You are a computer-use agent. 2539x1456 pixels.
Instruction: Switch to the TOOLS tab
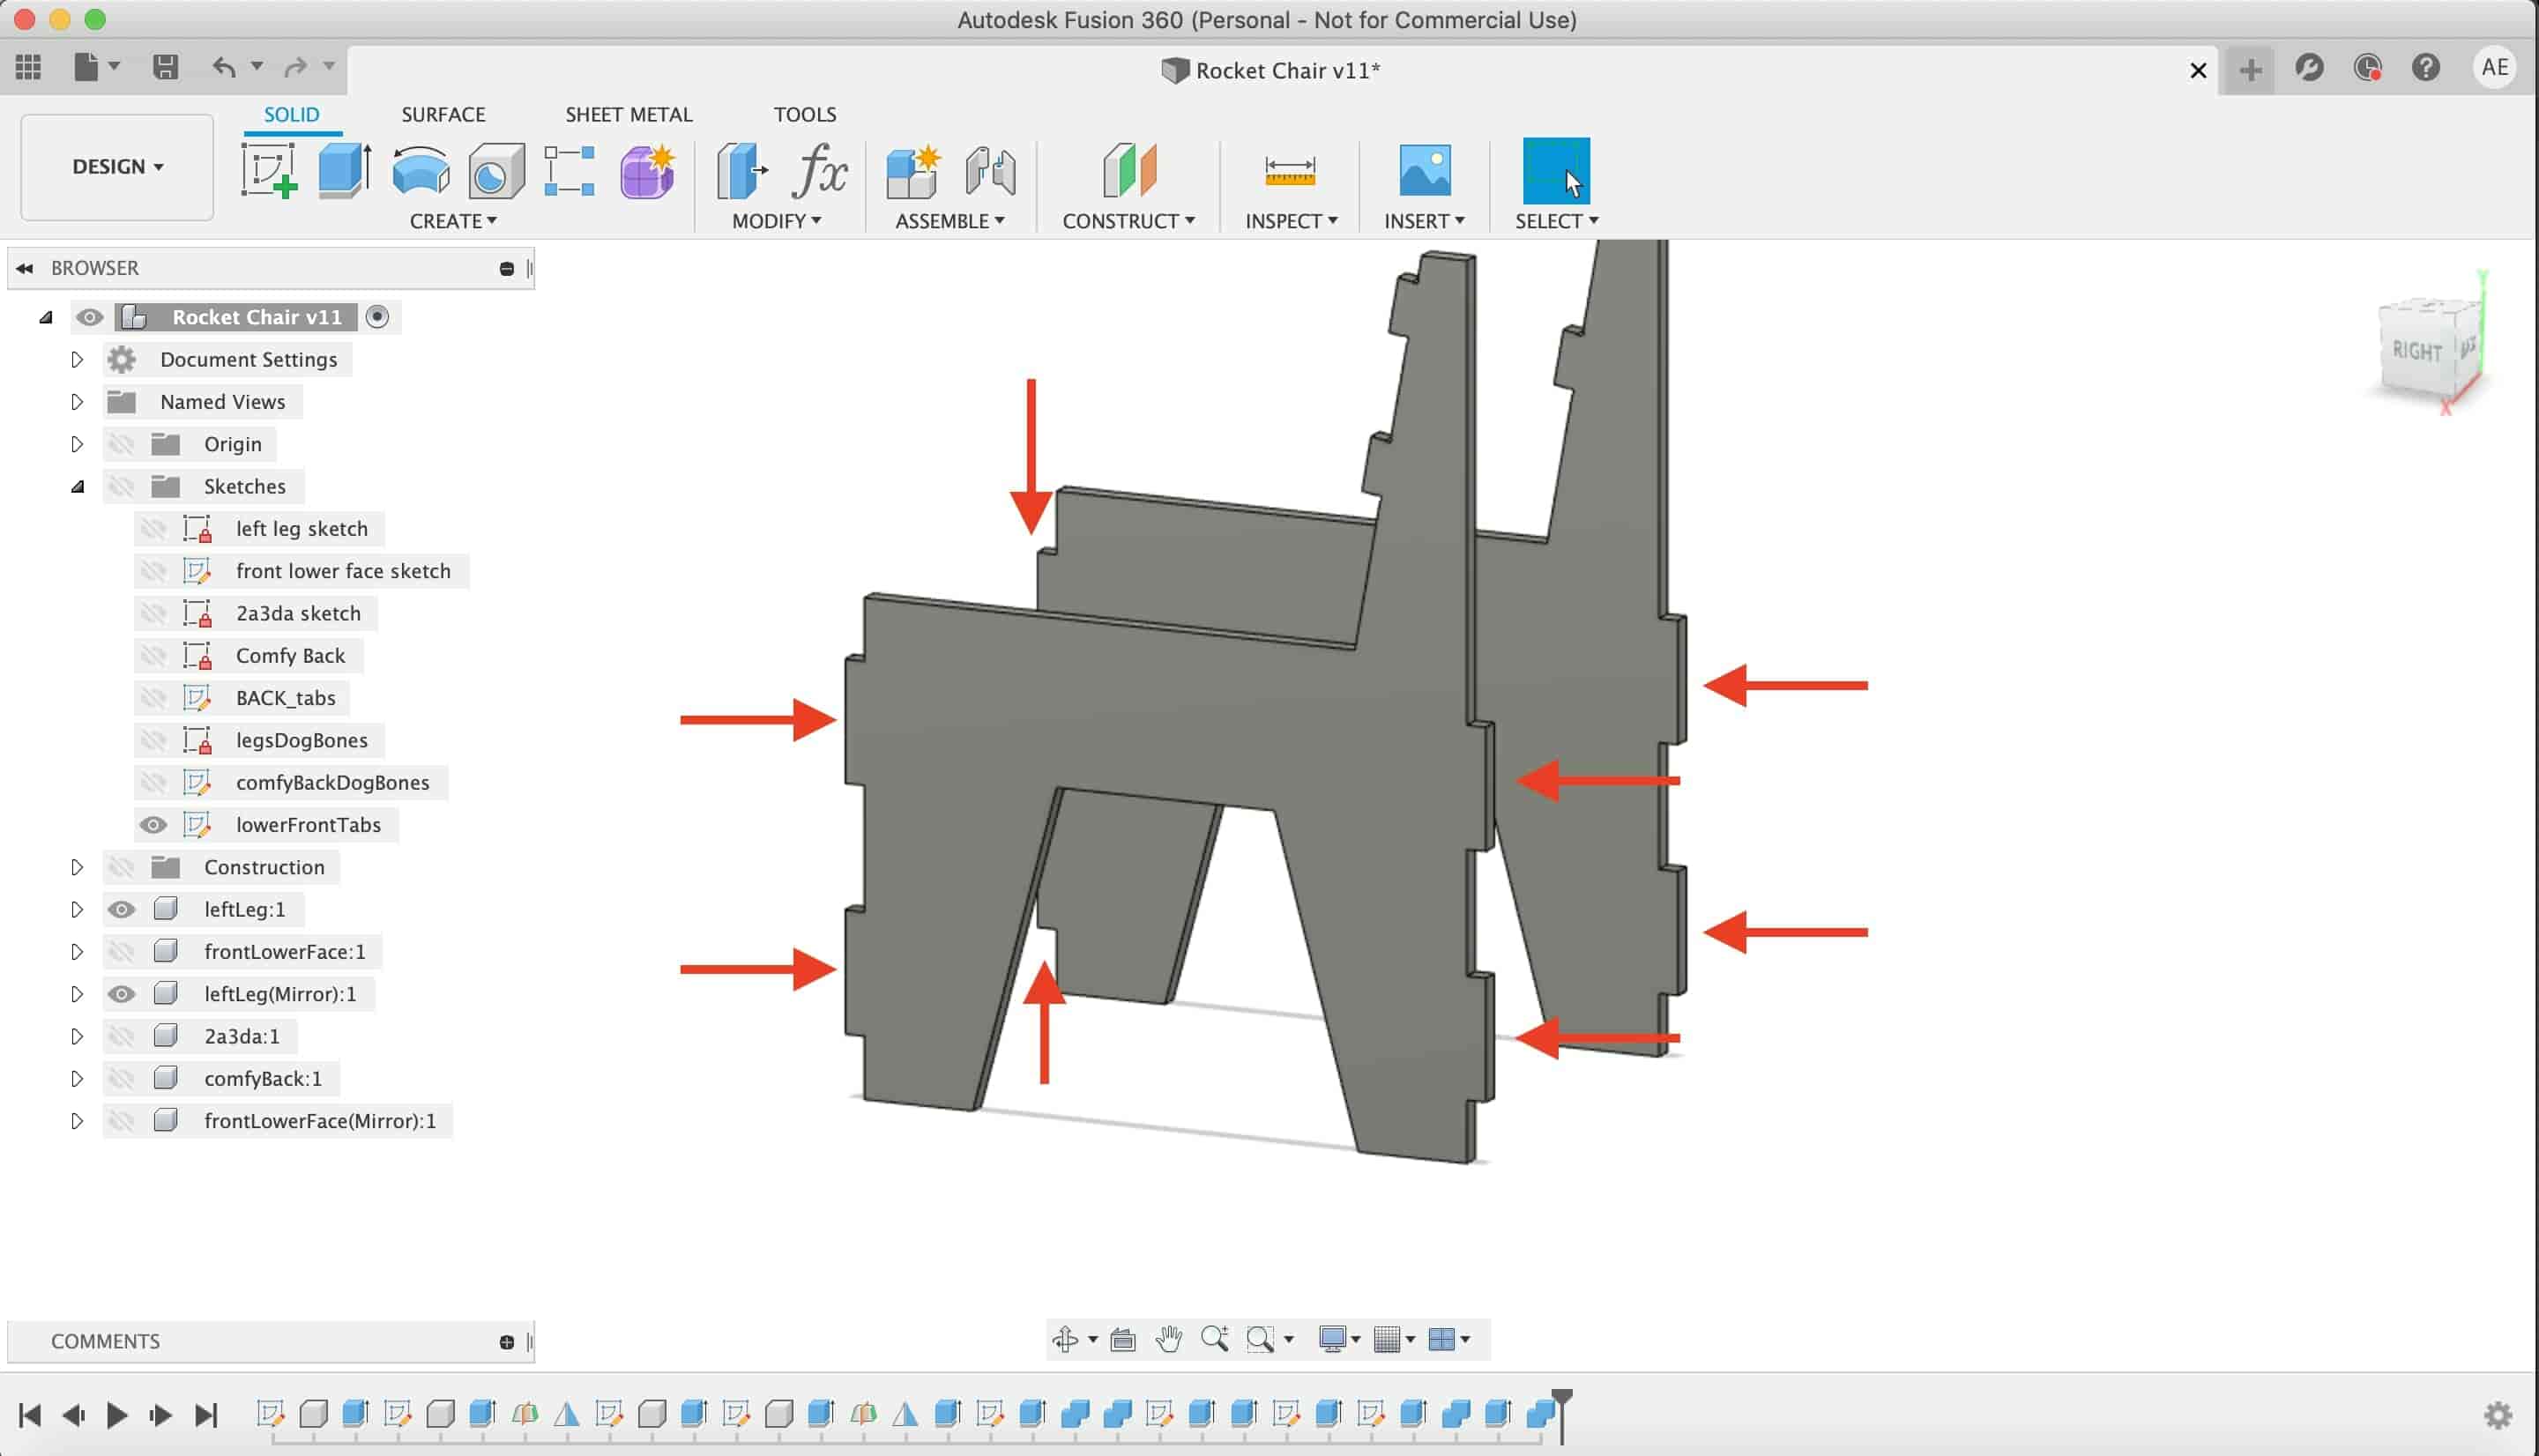pyautogui.click(x=804, y=114)
